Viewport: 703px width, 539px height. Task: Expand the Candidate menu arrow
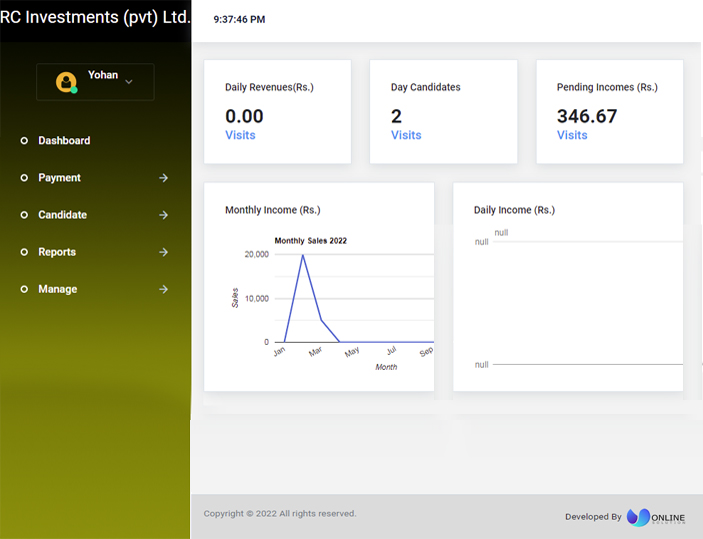click(164, 215)
